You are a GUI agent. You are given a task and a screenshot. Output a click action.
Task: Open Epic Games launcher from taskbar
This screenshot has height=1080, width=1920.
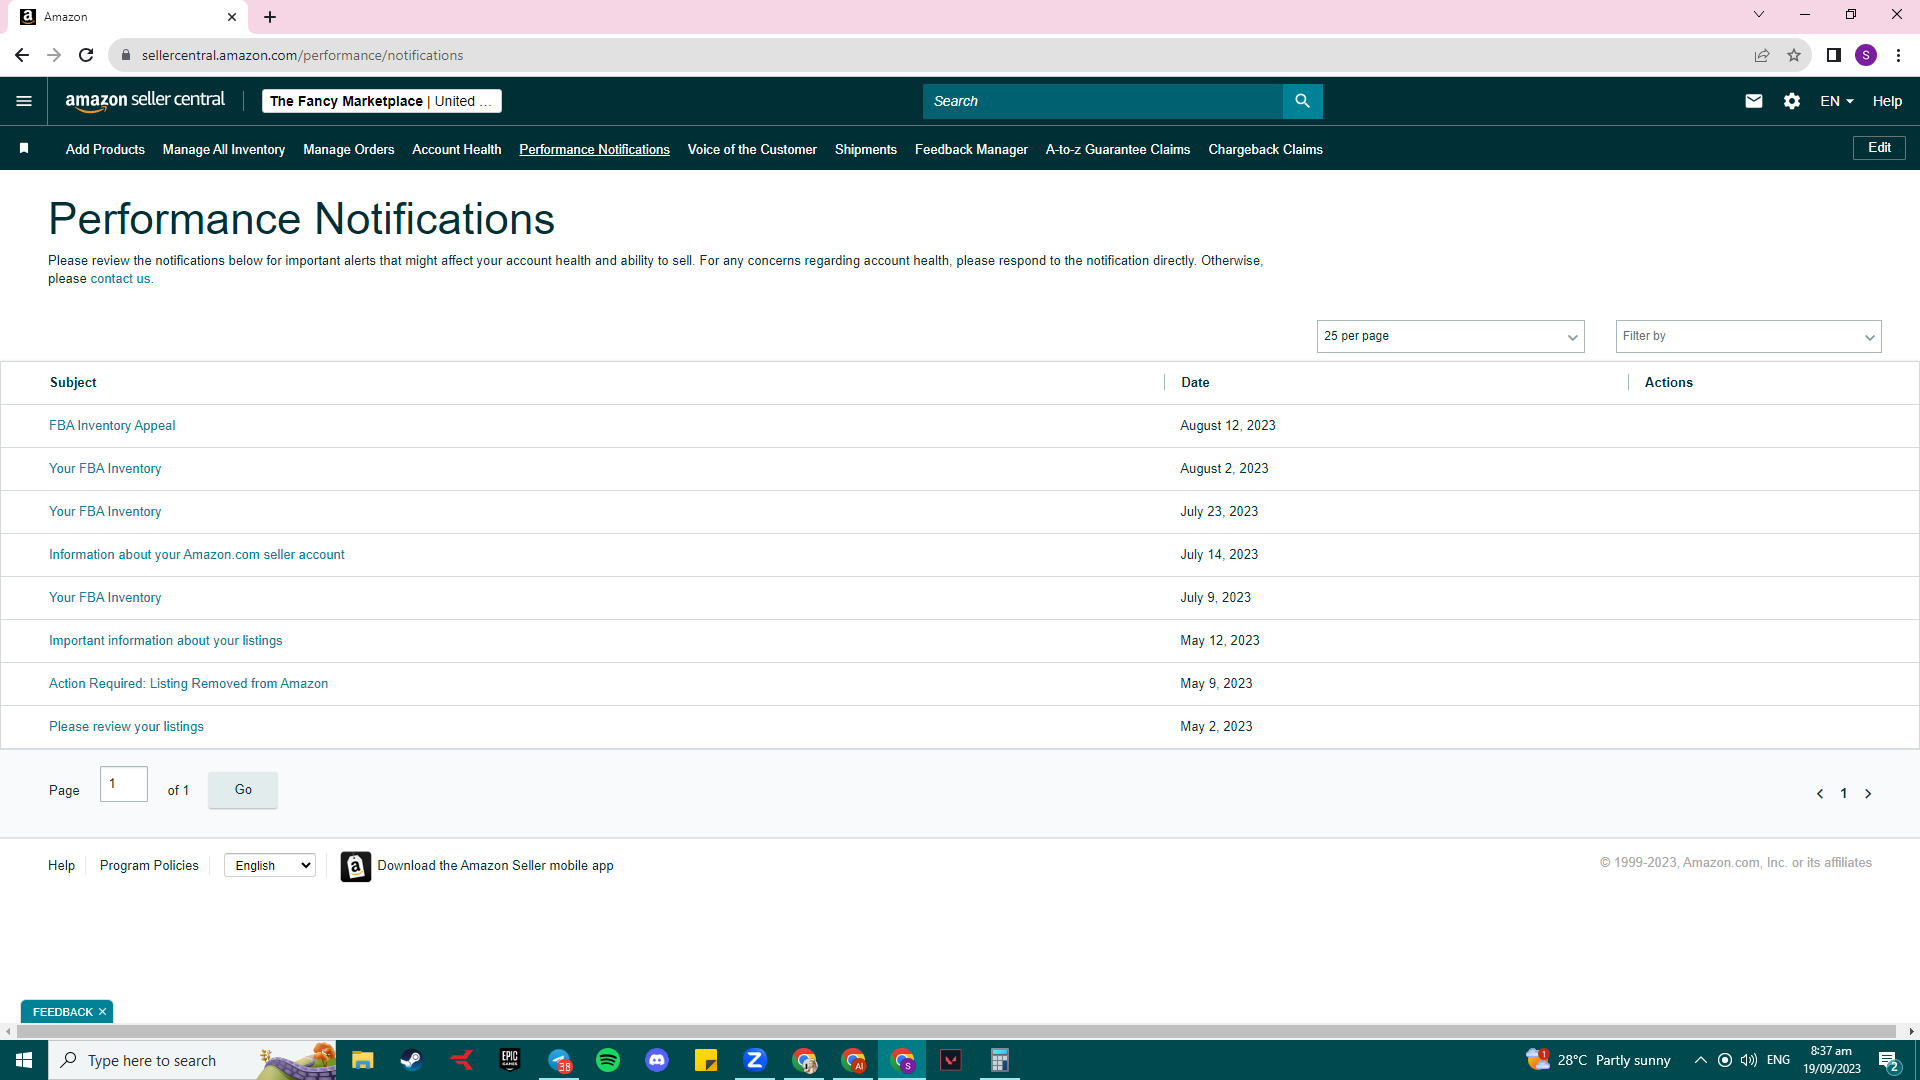(510, 1060)
